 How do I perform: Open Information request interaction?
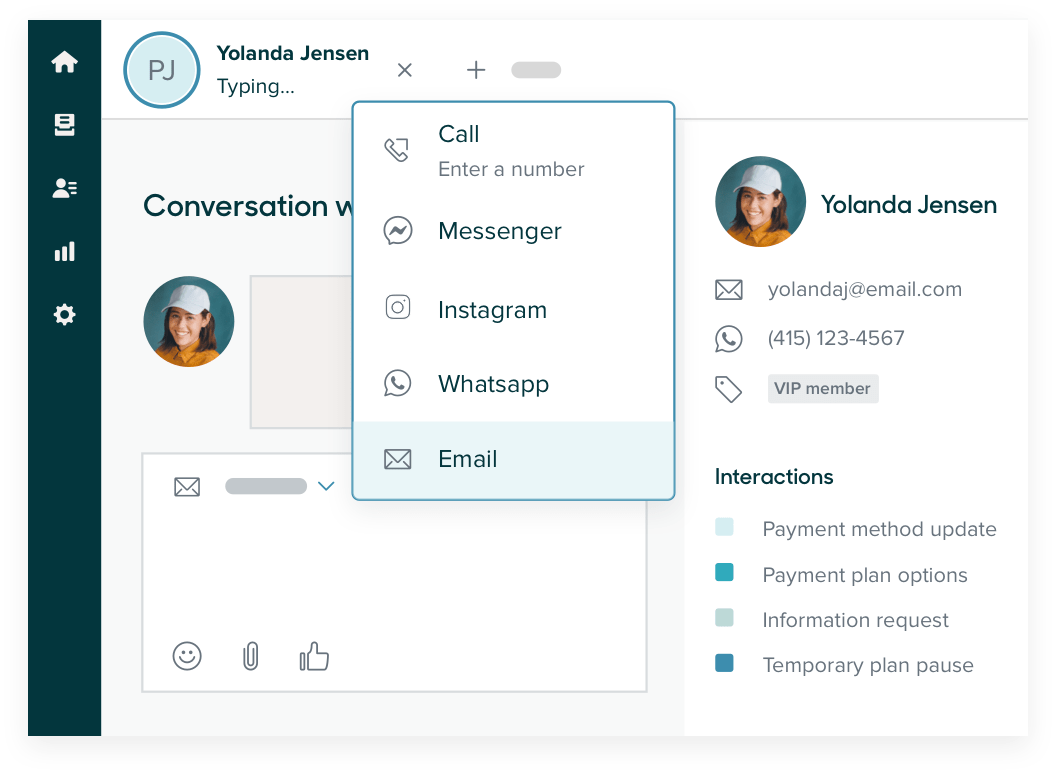click(x=855, y=620)
